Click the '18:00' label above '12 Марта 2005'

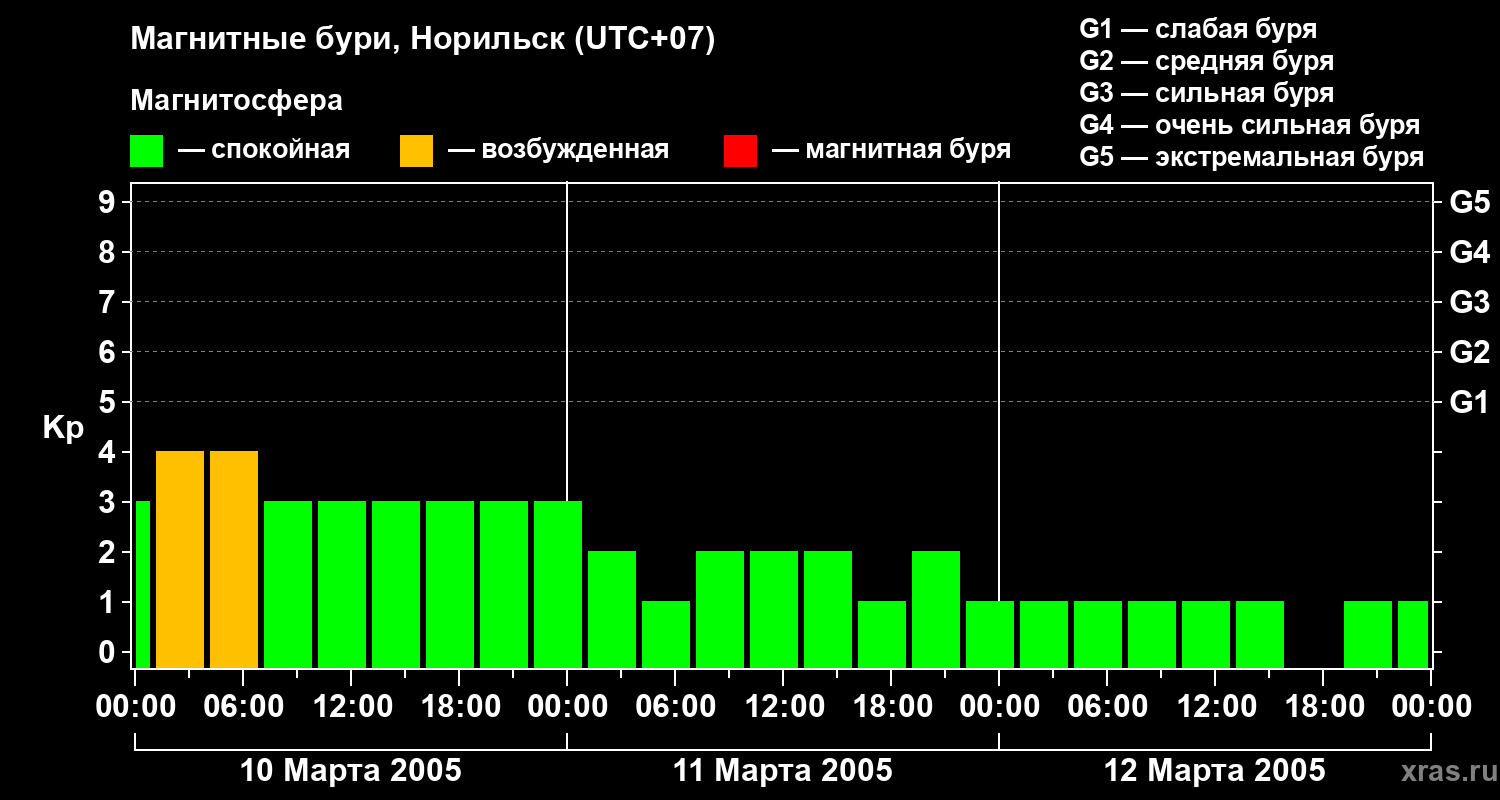pos(1323,707)
